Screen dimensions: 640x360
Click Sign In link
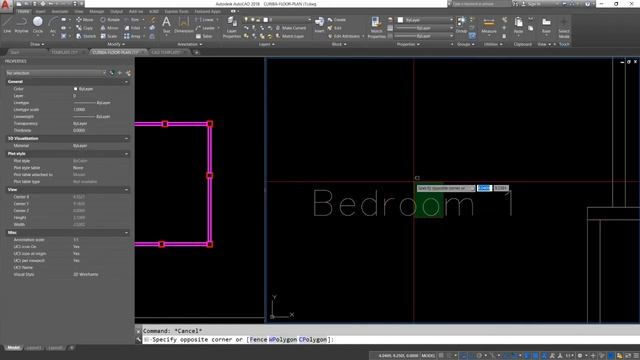pos(532,4)
